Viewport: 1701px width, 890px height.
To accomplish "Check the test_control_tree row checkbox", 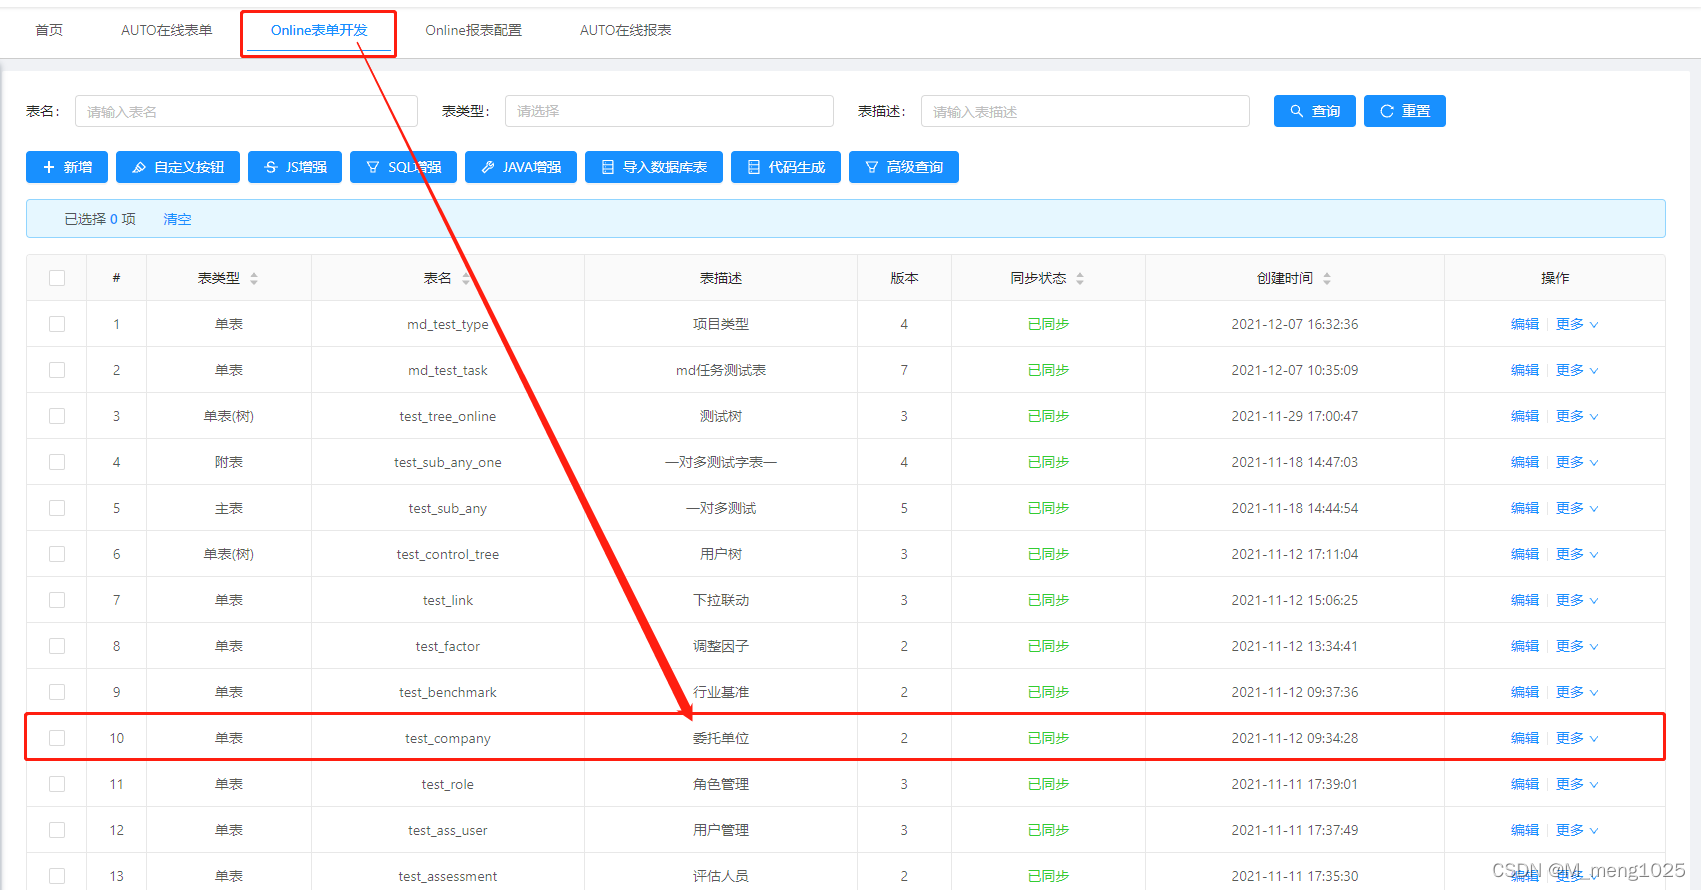I will 57,554.
